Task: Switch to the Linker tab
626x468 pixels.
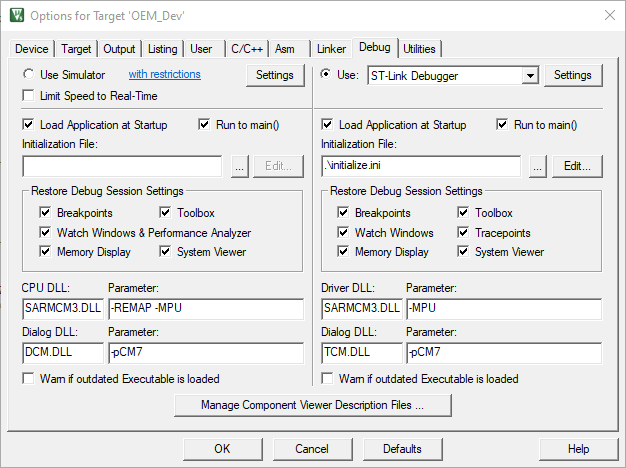Action: (331, 49)
